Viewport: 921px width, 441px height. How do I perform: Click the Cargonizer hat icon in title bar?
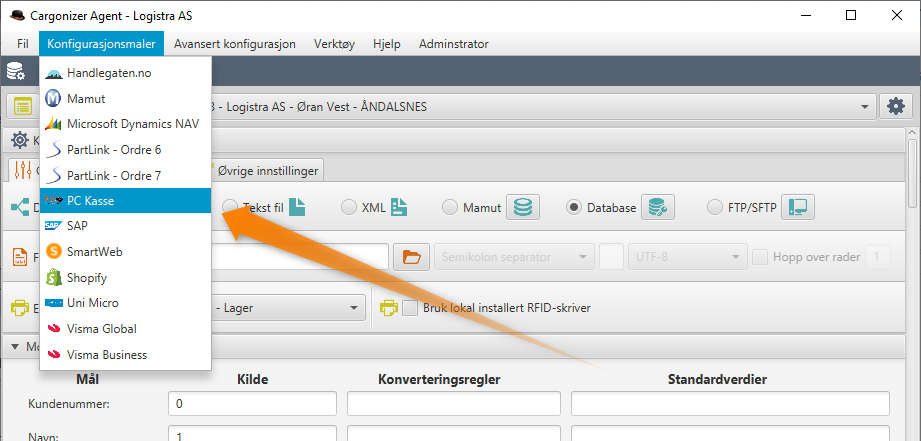16,16
